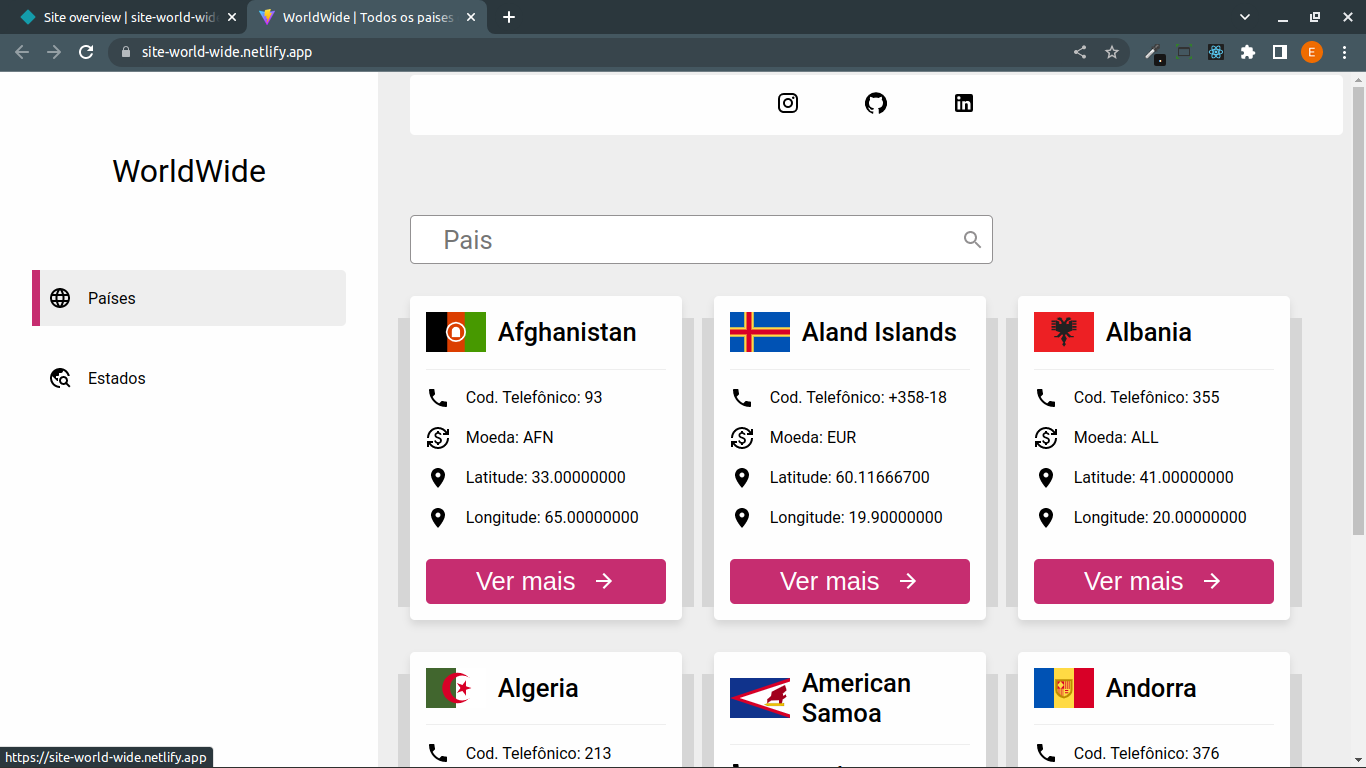
Task: Open the orange E profile avatar
Action: coord(1312,52)
